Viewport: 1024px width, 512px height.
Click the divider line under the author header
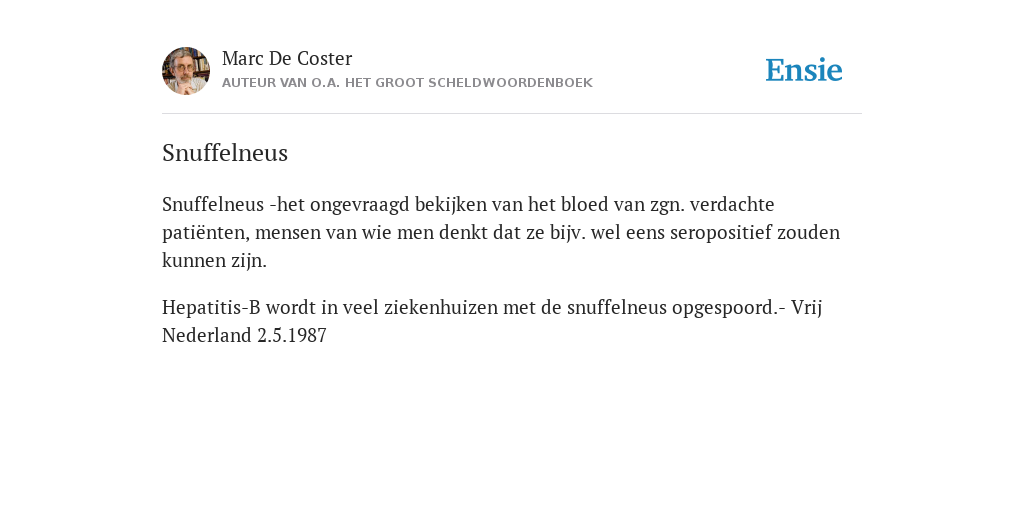(512, 114)
